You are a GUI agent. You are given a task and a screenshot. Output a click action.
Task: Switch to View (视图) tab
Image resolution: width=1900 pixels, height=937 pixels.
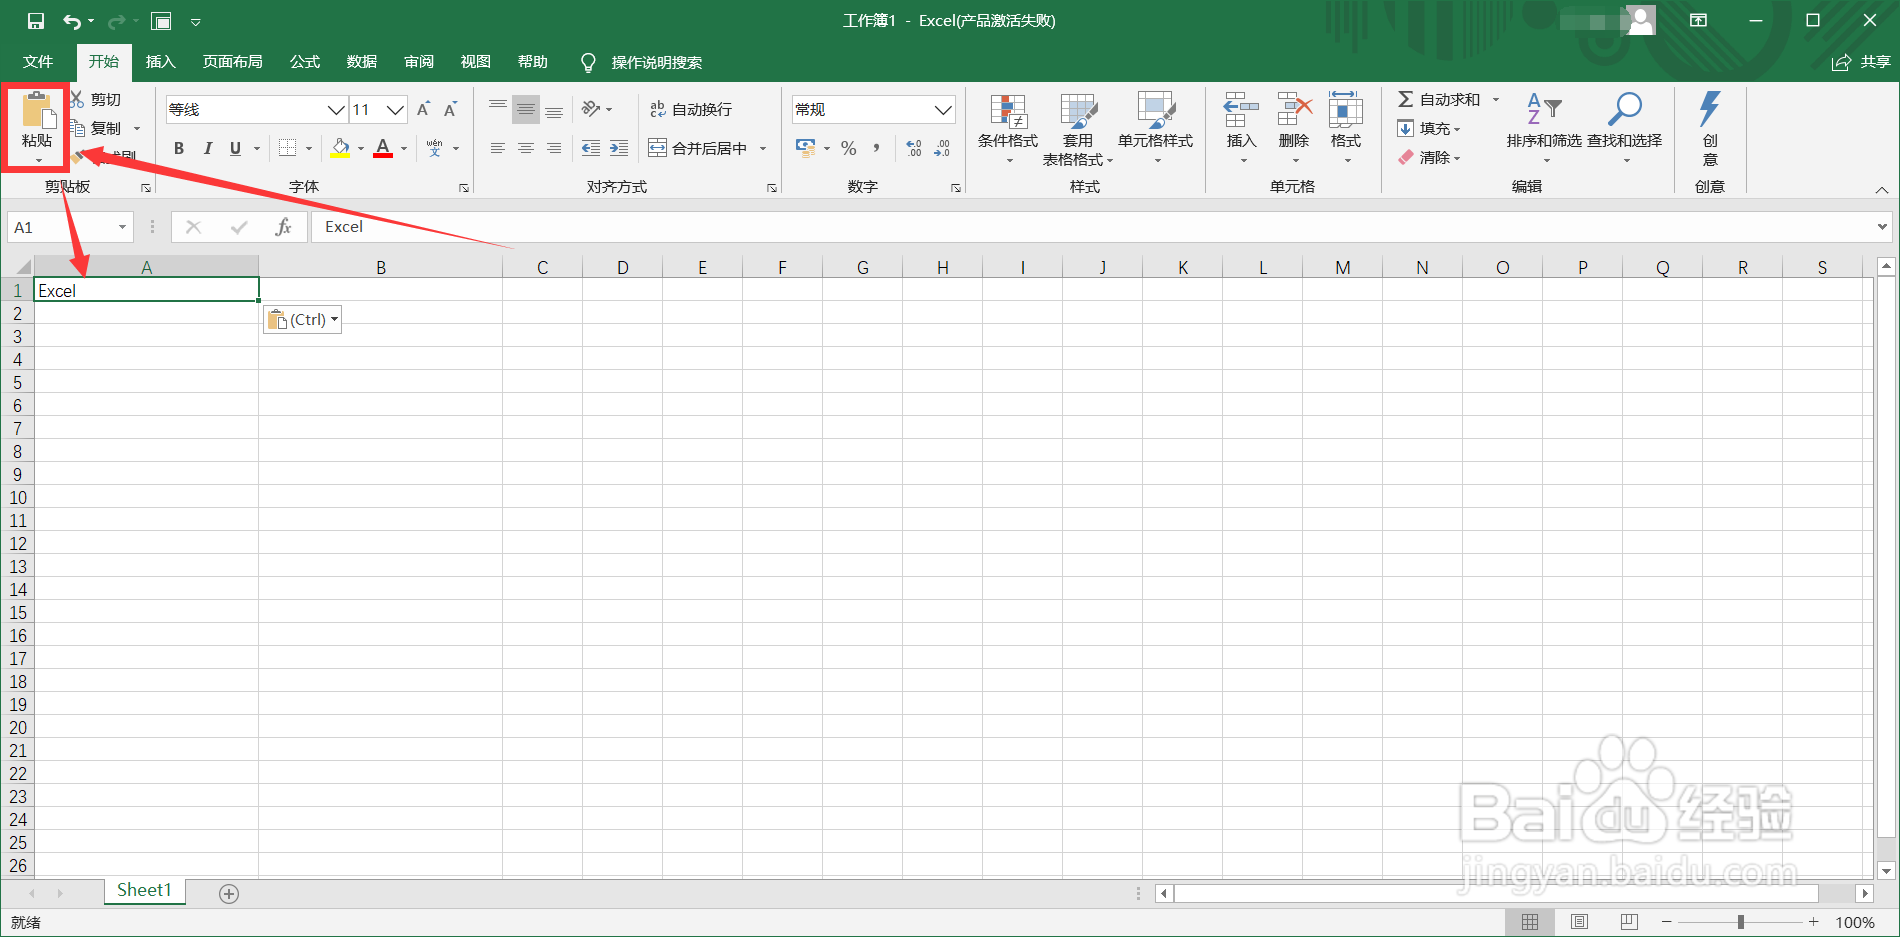coord(476,62)
